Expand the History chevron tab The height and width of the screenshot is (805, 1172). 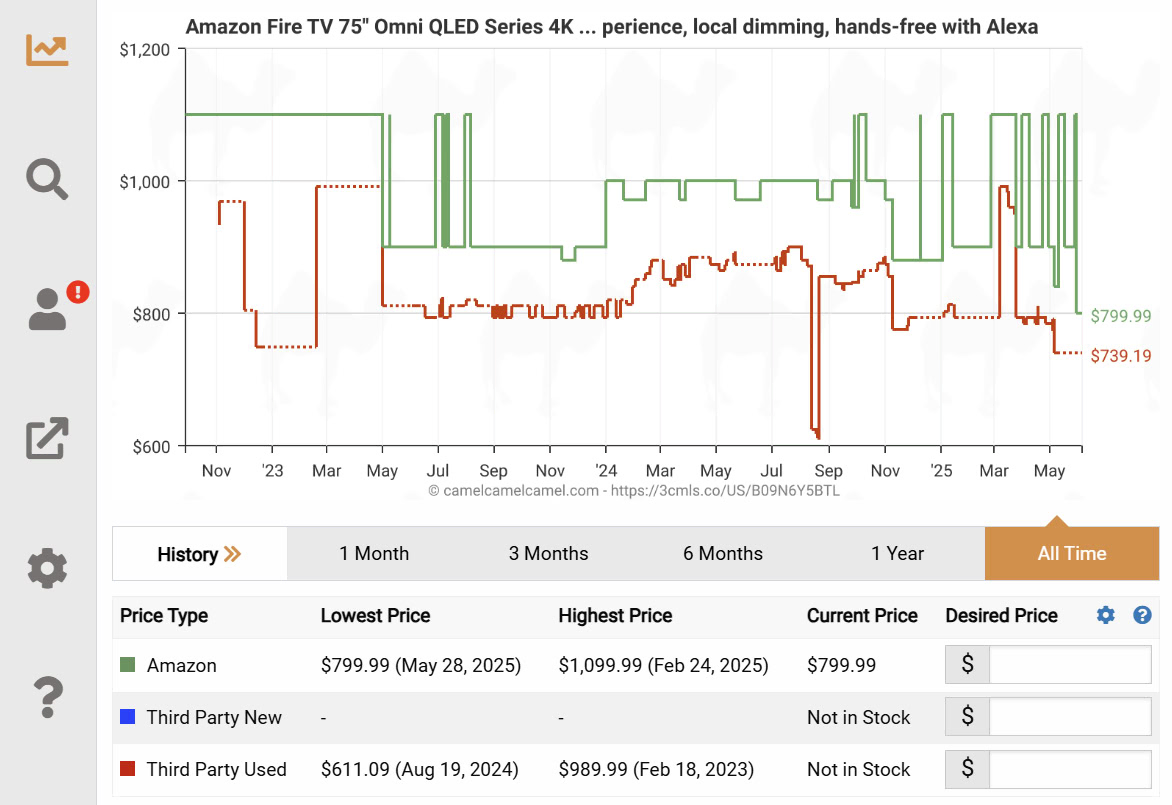click(200, 554)
